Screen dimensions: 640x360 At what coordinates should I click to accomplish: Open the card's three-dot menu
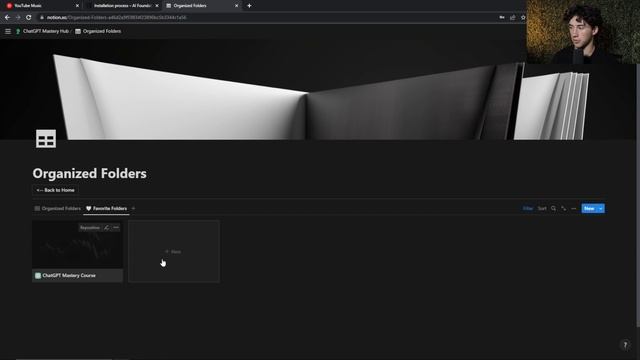click(x=116, y=228)
